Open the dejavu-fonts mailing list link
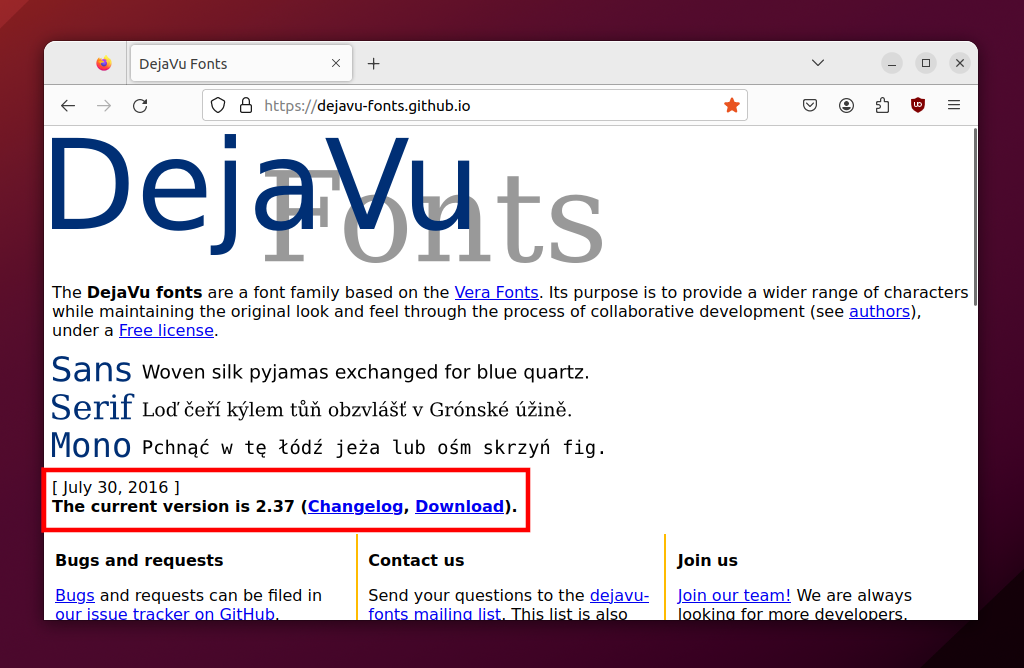This screenshot has width=1024, height=668. click(508, 604)
